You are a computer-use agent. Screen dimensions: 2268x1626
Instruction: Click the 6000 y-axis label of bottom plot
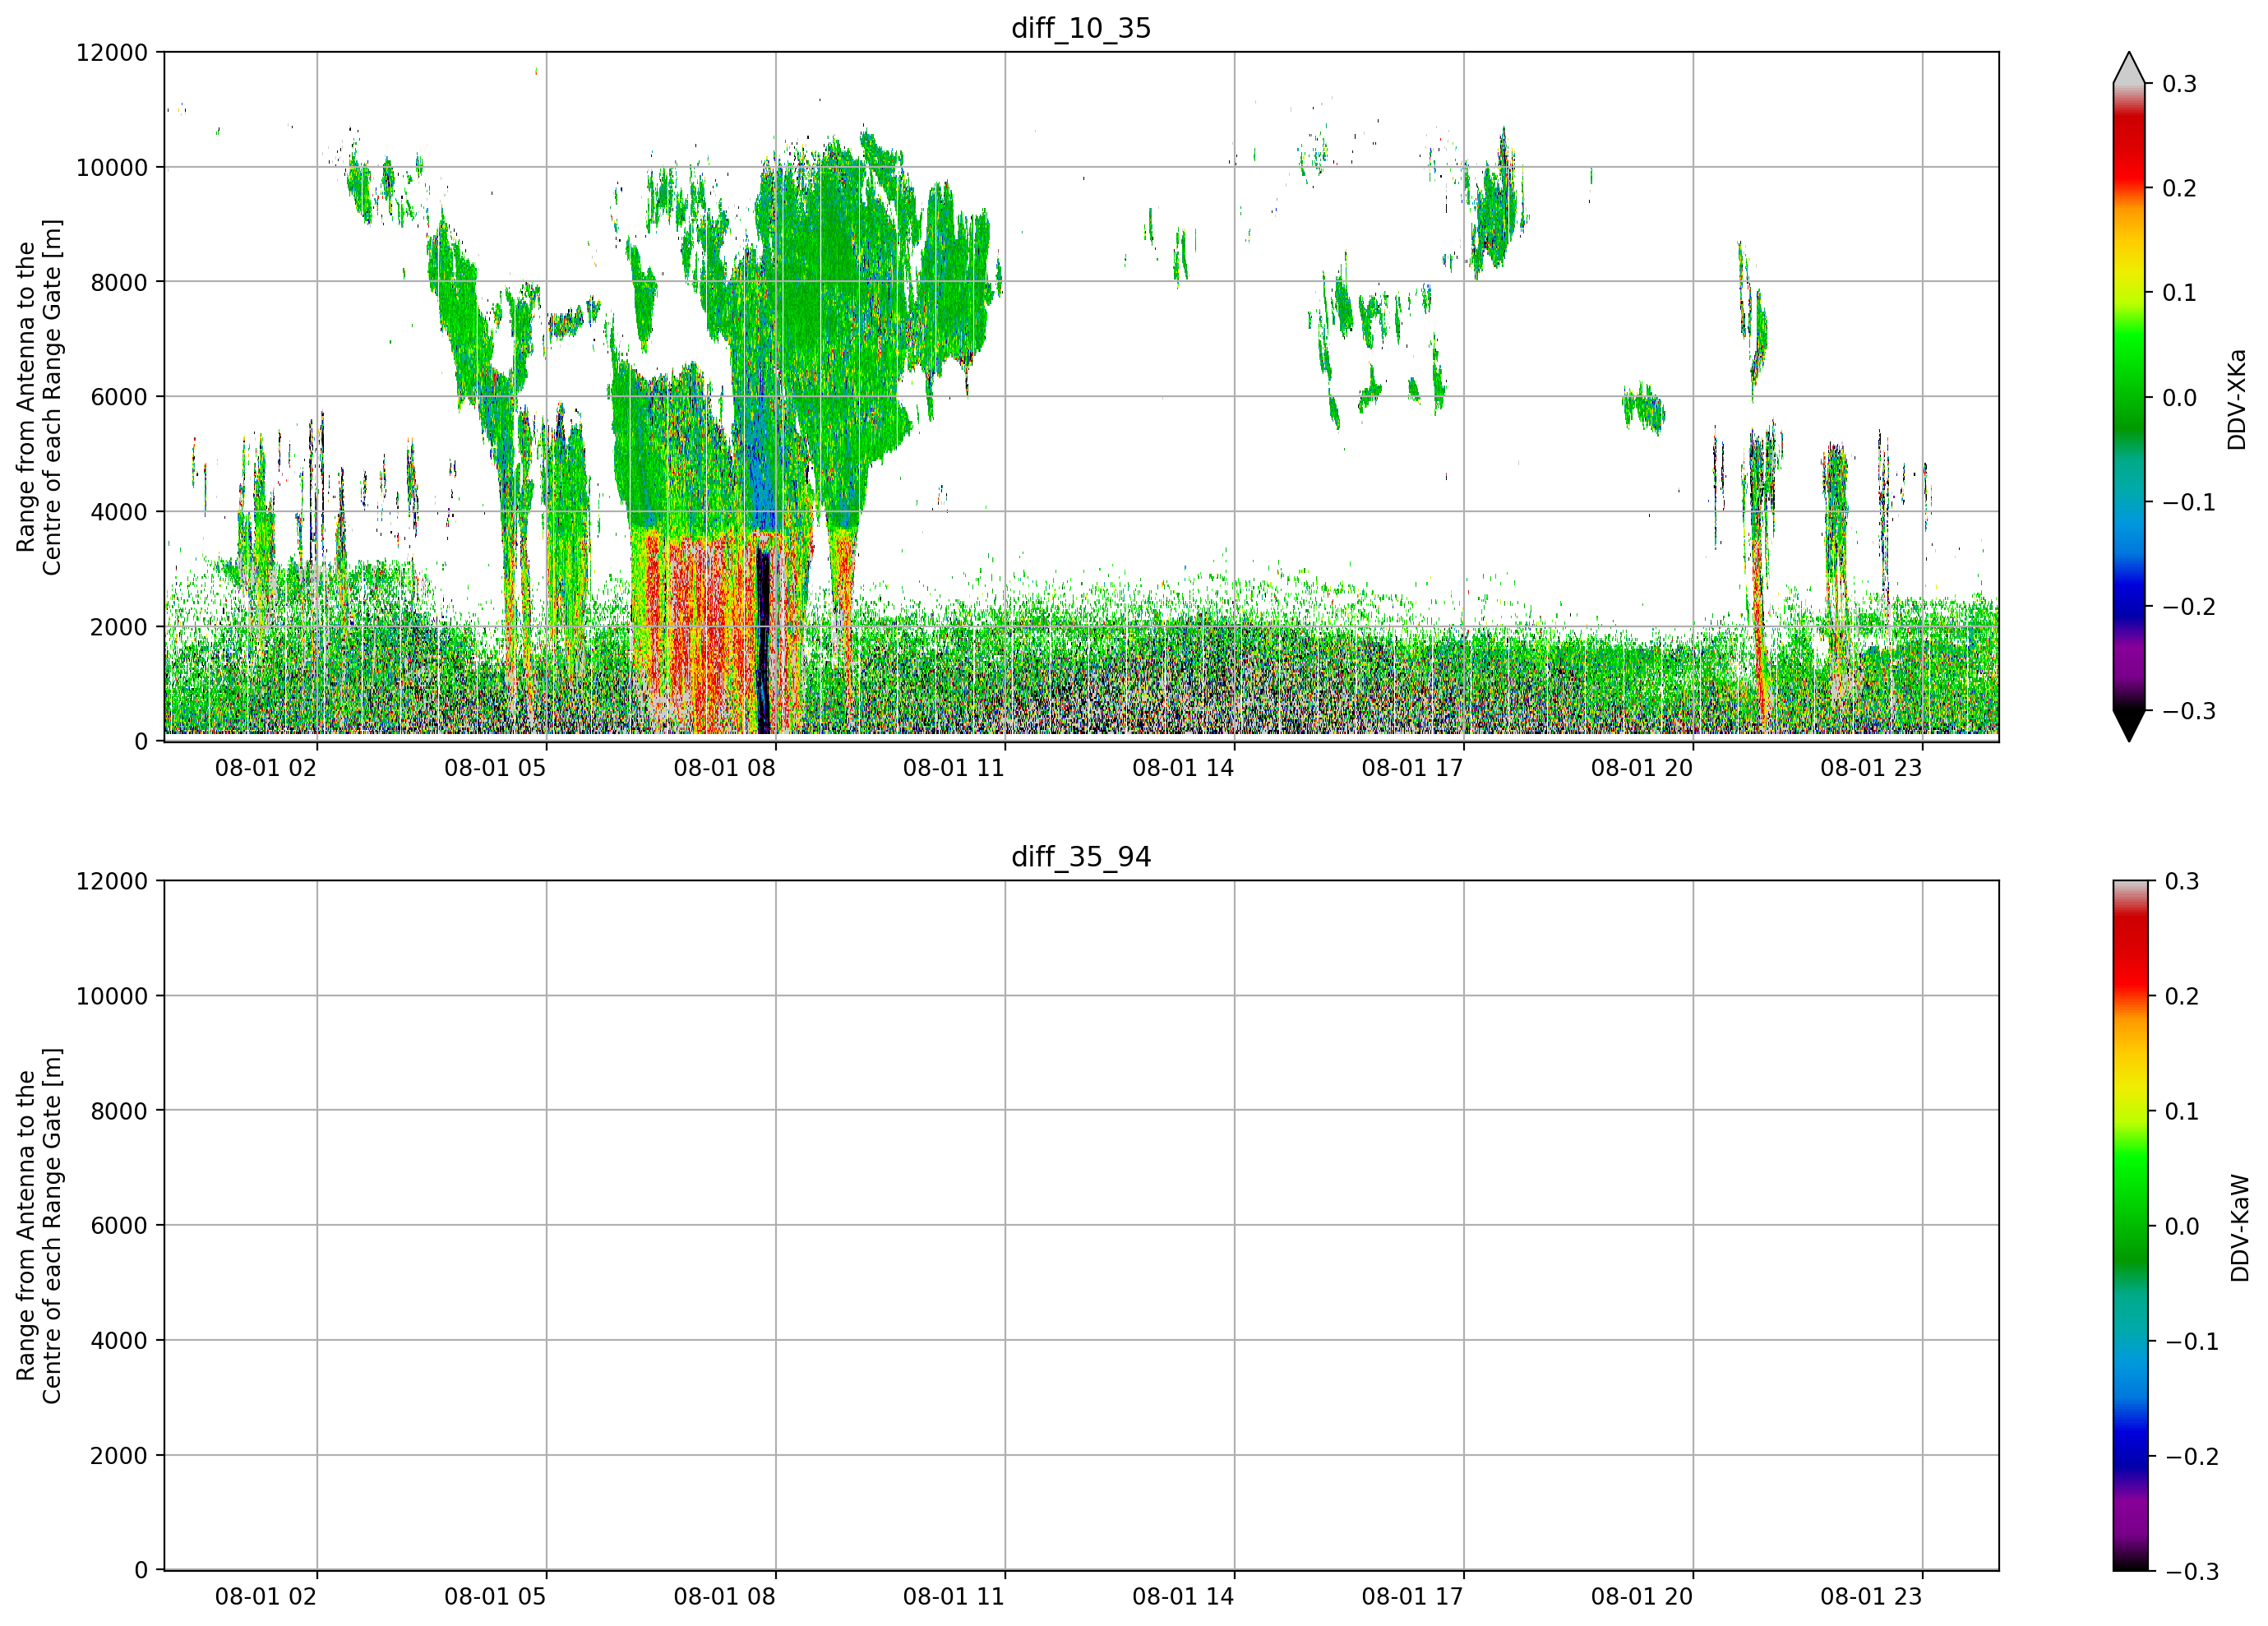[x=119, y=1225]
